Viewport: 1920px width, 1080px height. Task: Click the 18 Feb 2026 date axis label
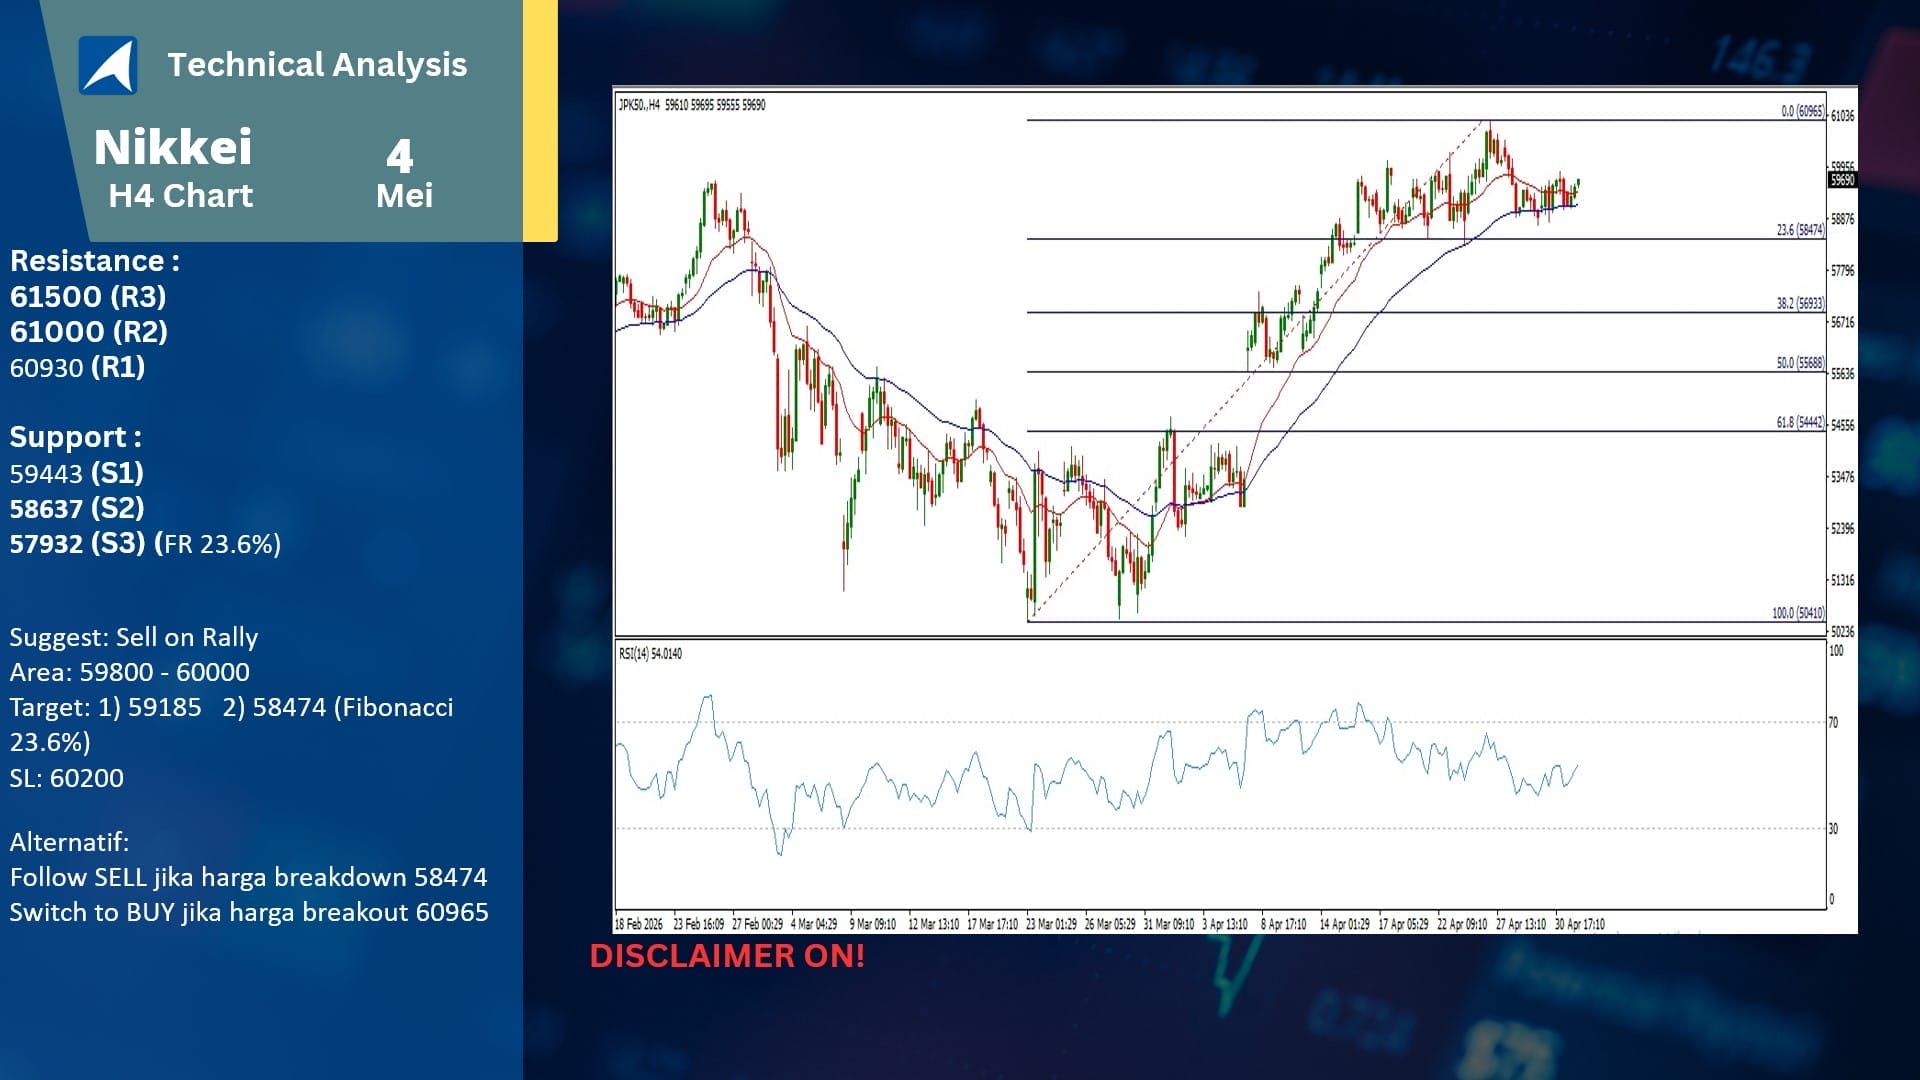click(639, 924)
